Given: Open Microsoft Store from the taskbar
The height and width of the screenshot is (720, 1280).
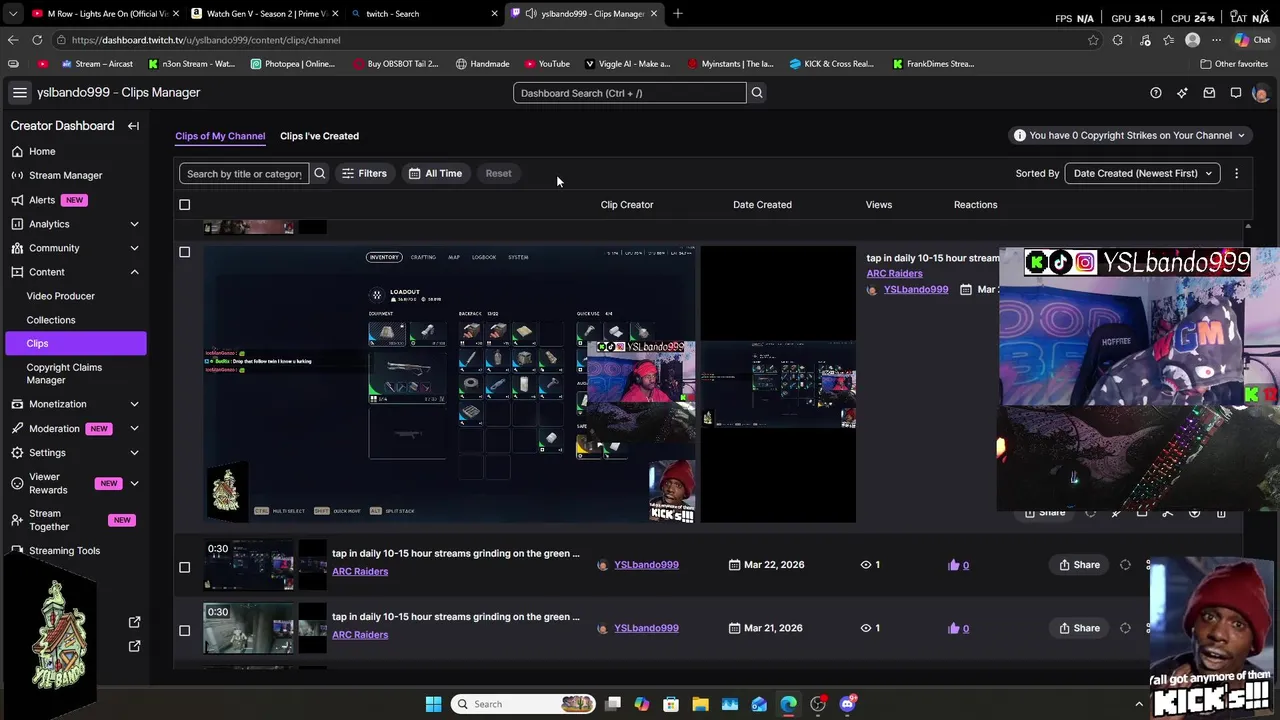Looking at the screenshot, I should click(x=671, y=704).
